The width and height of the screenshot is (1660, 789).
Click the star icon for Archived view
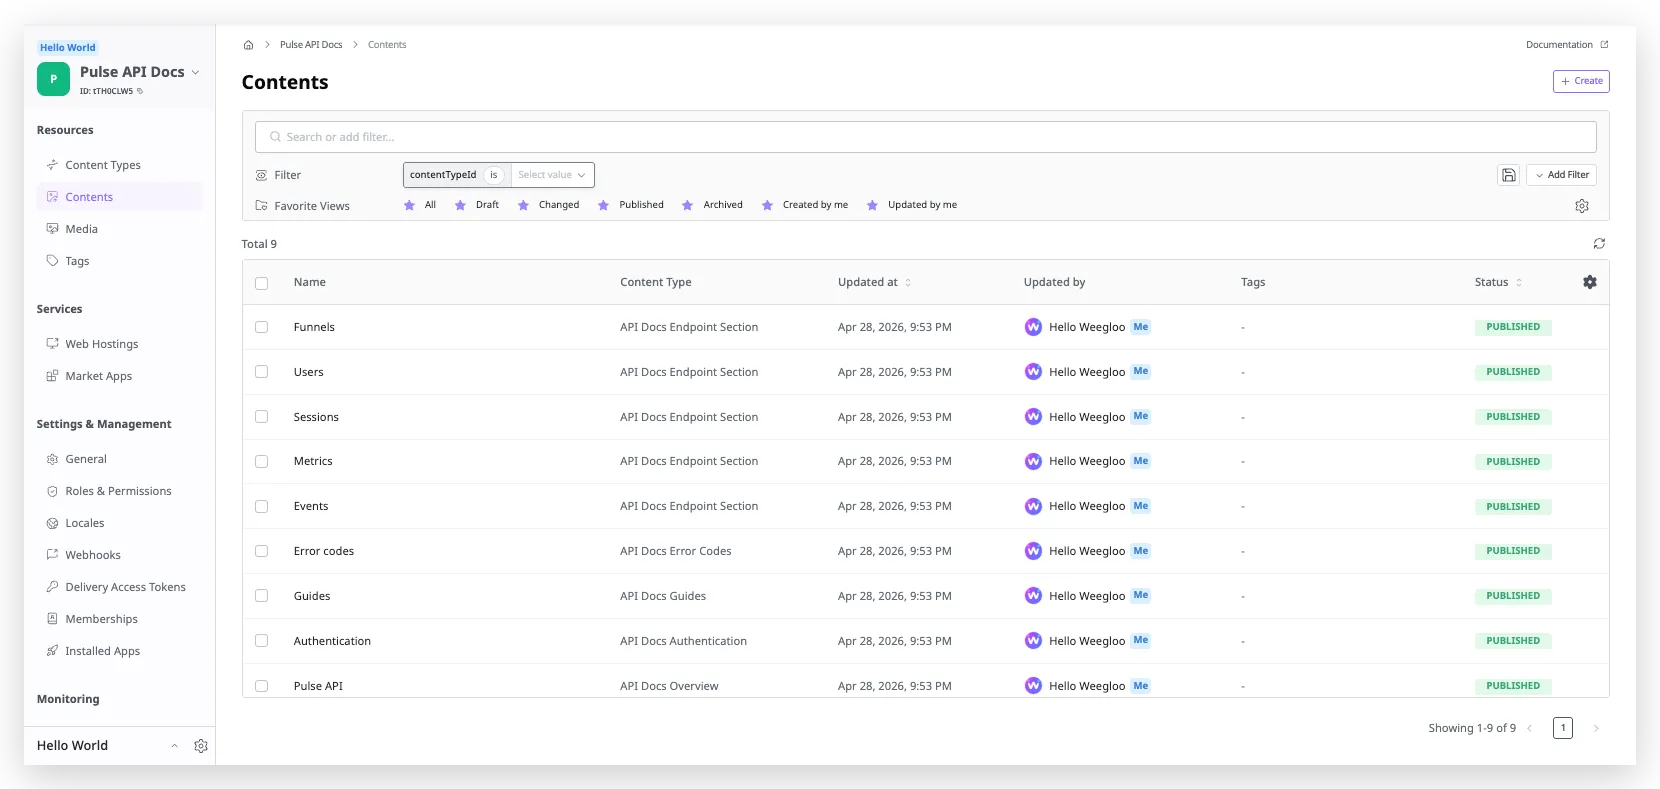[x=687, y=205]
